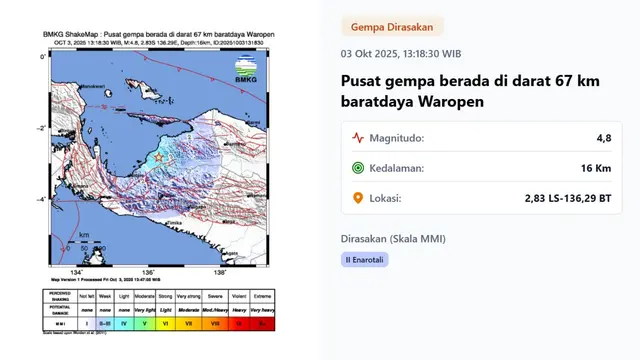Click the Gempa Dirasakan badge
This screenshot has width=640, height=360.
(x=392, y=27)
